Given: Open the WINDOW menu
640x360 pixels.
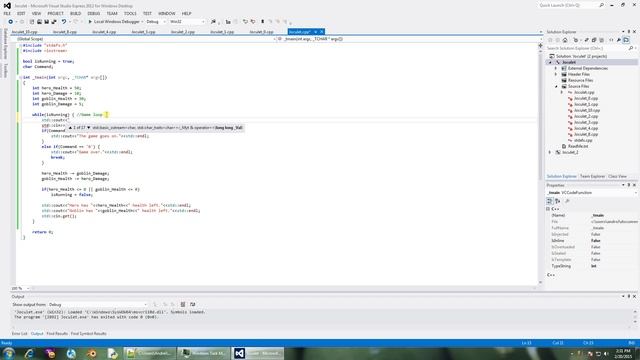Looking at the screenshot, I should coord(167,13).
